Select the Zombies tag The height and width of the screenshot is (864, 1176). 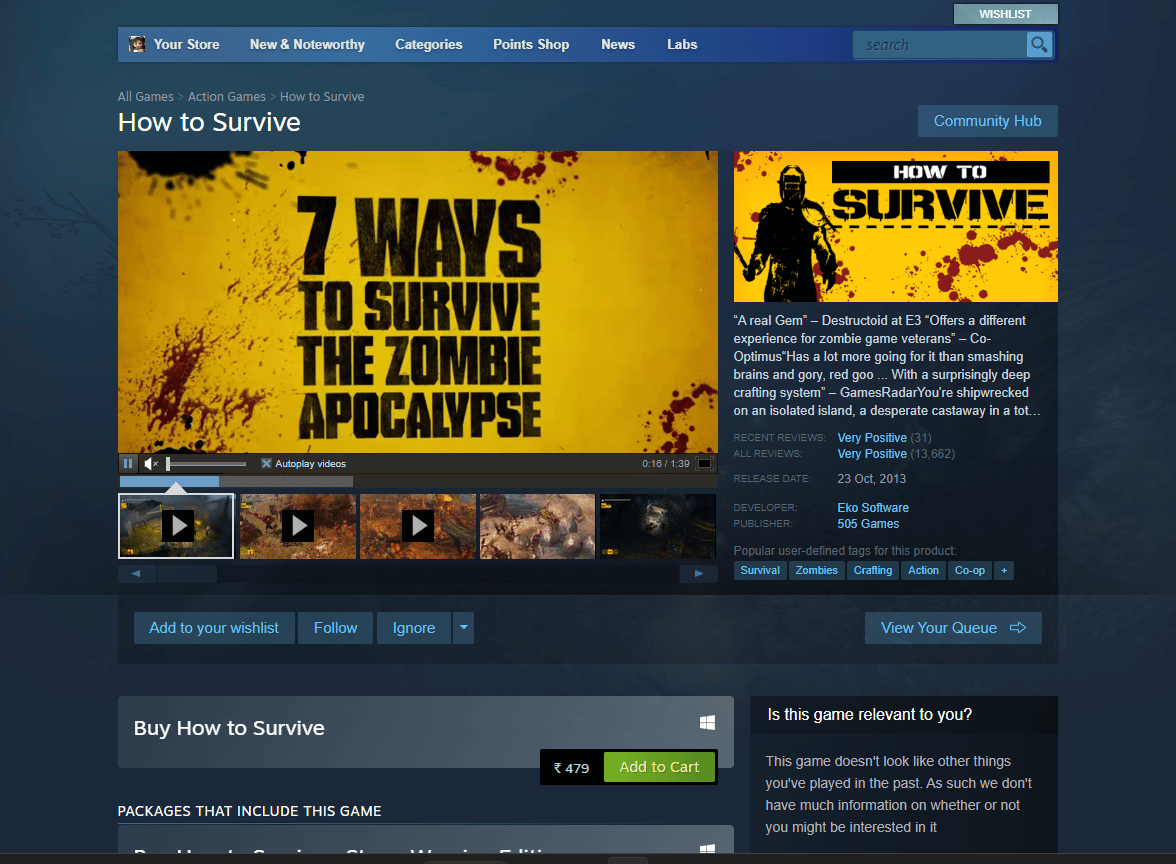tap(817, 571)
